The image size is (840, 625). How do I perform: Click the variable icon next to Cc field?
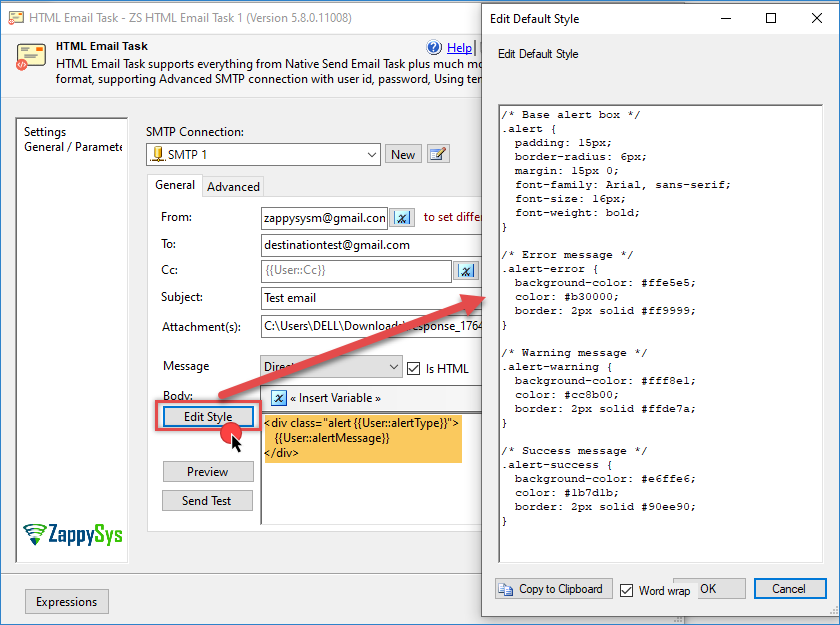point(466,271)
